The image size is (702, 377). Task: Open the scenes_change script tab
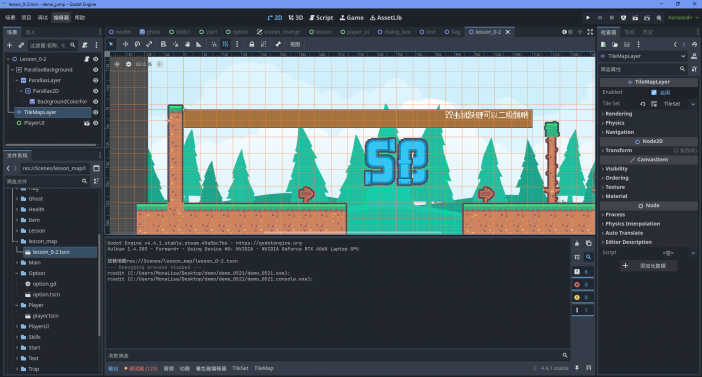278,32
